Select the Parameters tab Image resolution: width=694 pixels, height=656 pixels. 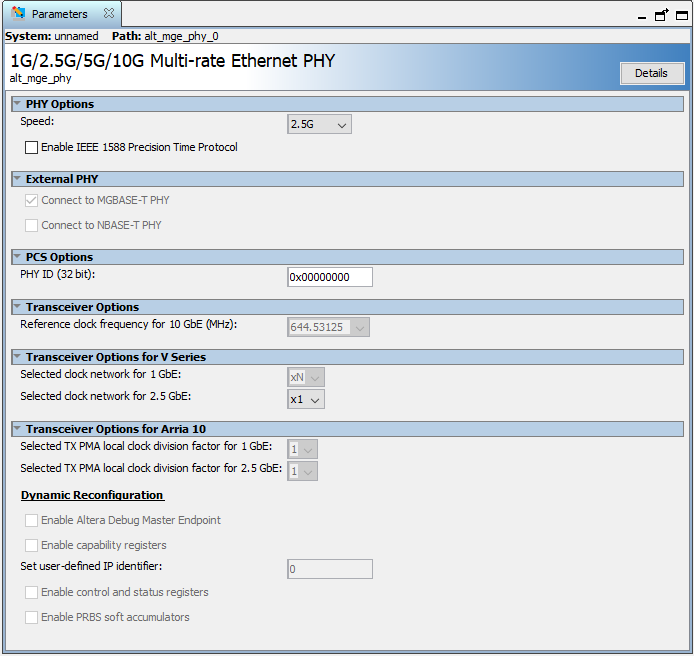click(60, 14)
